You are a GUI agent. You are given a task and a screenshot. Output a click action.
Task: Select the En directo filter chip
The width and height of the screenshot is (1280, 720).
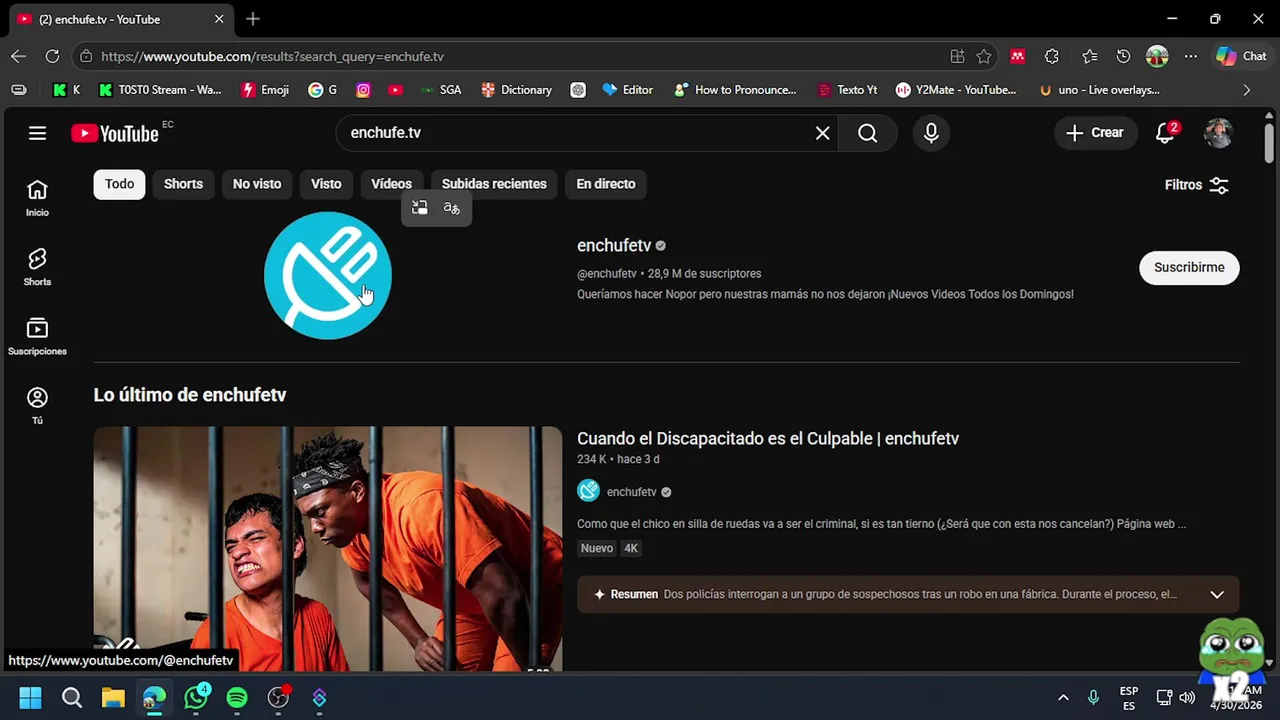click(x=606, y=184)
